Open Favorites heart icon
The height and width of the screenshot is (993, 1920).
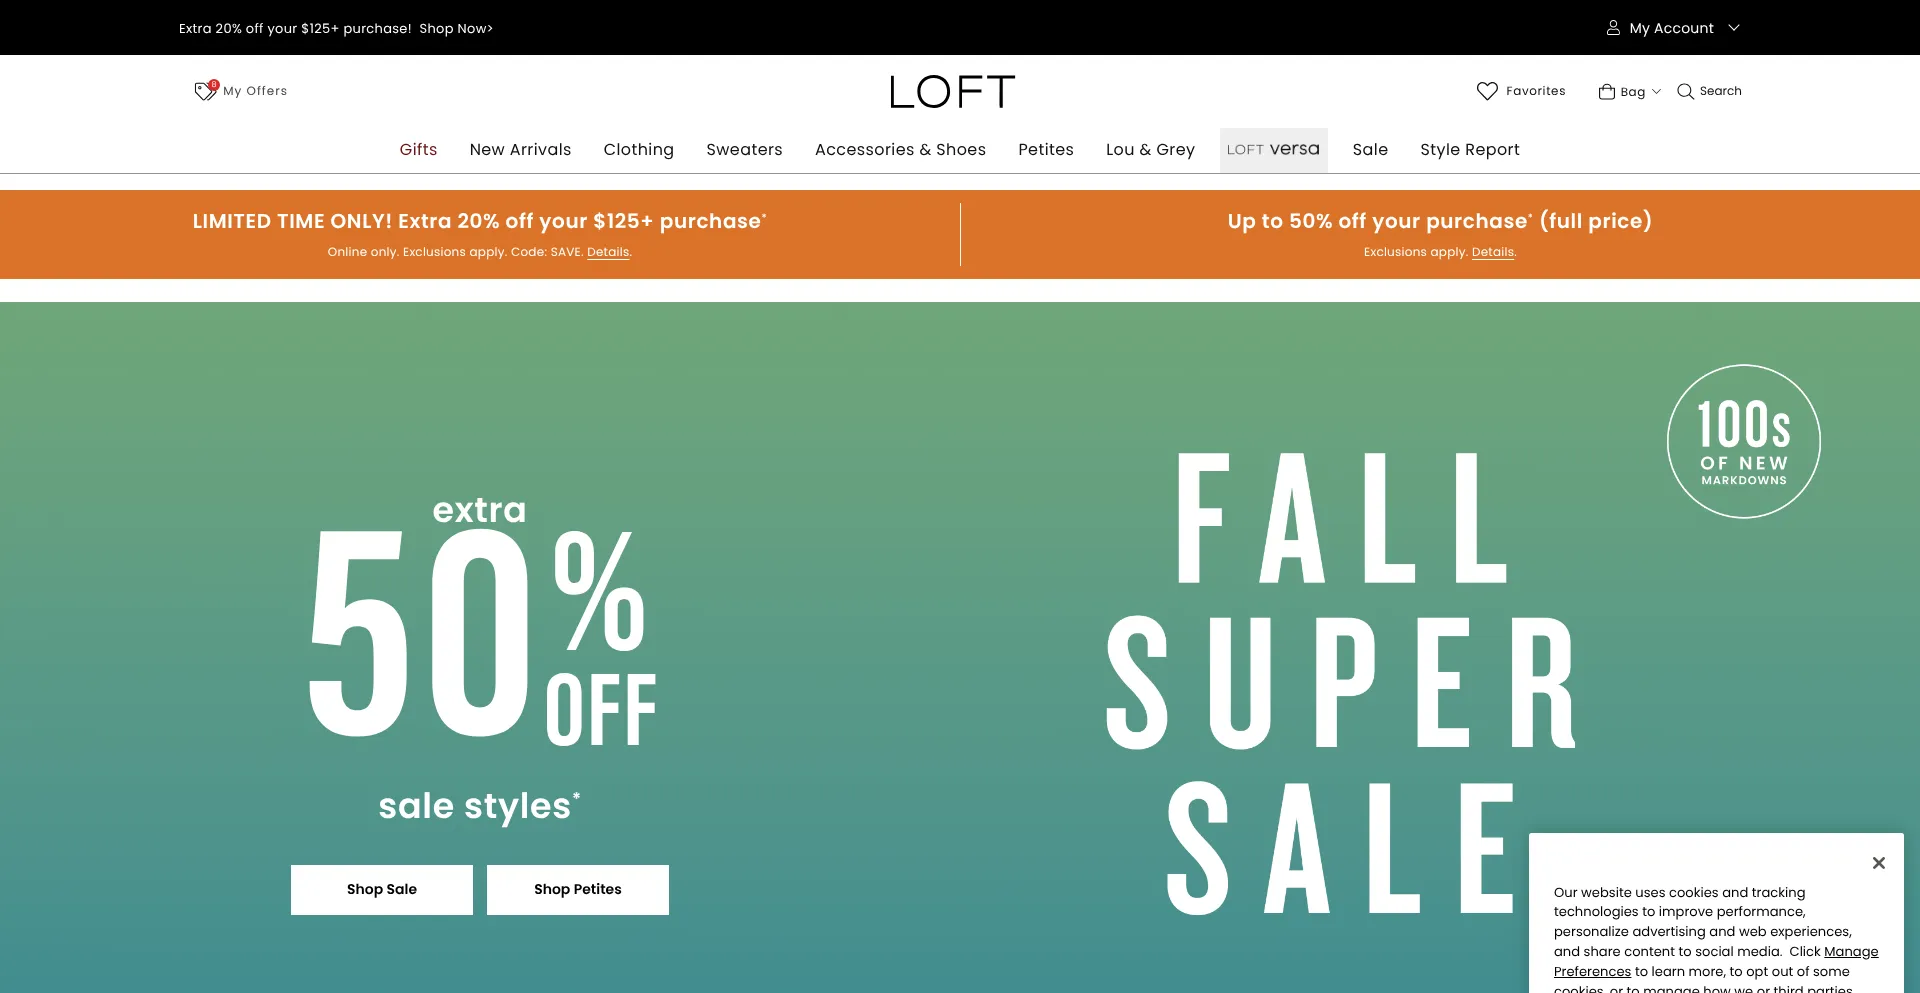1487,91
